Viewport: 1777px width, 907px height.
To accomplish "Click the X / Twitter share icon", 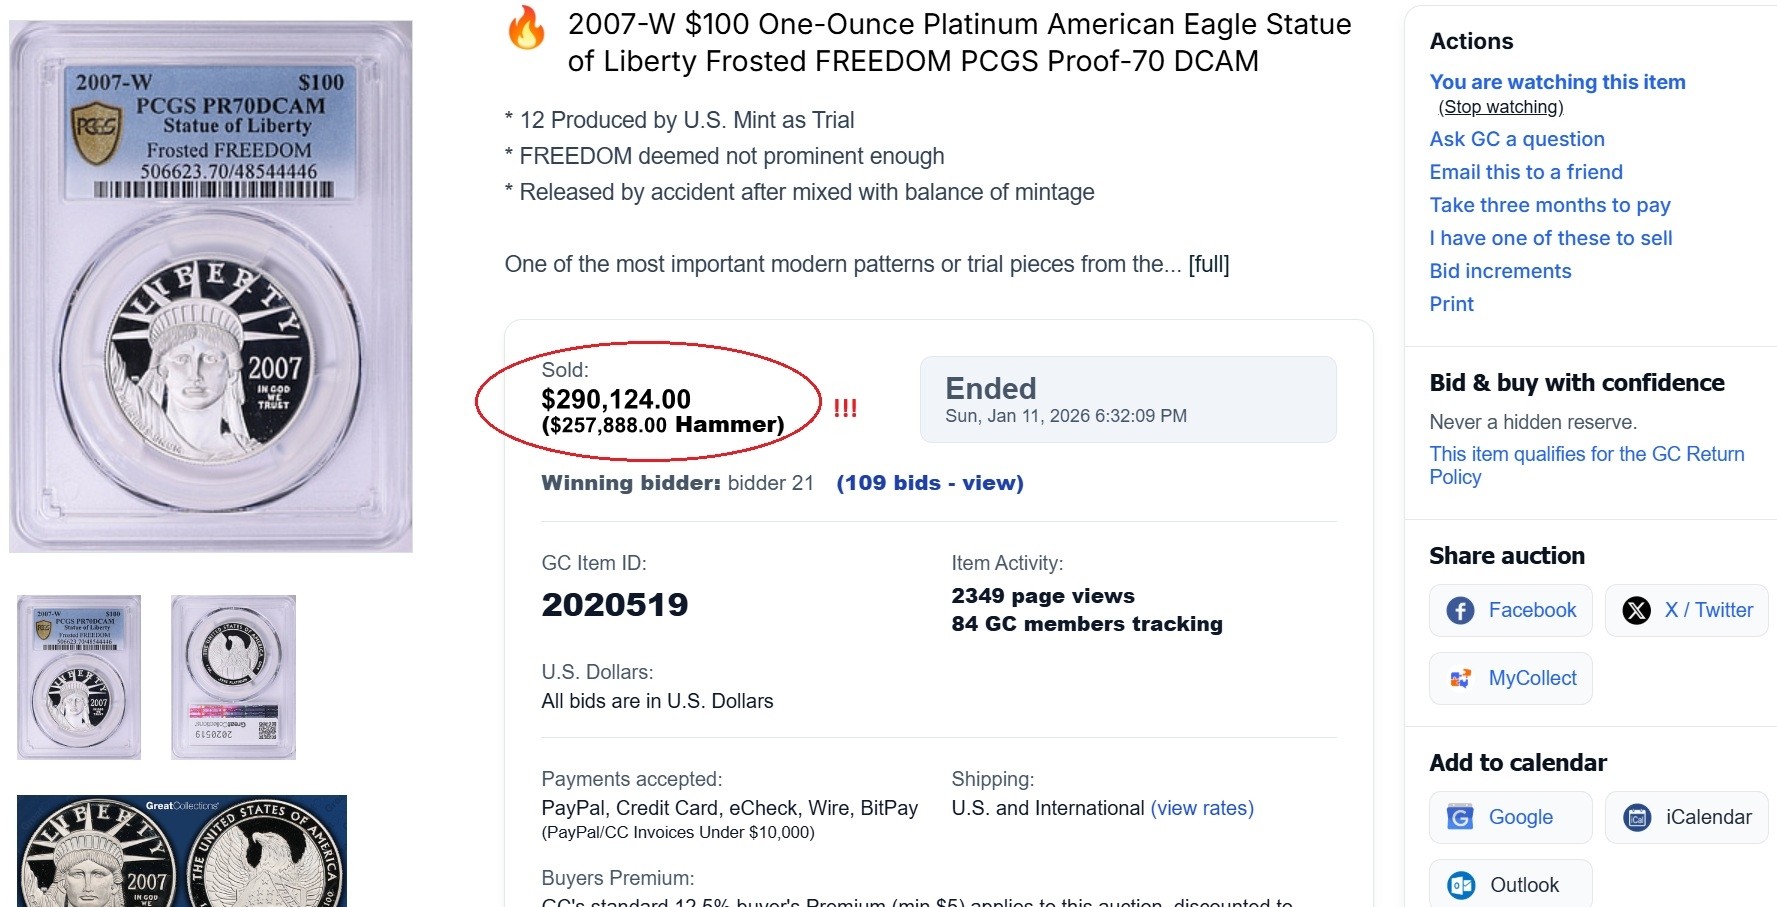I will [1636, 611].
